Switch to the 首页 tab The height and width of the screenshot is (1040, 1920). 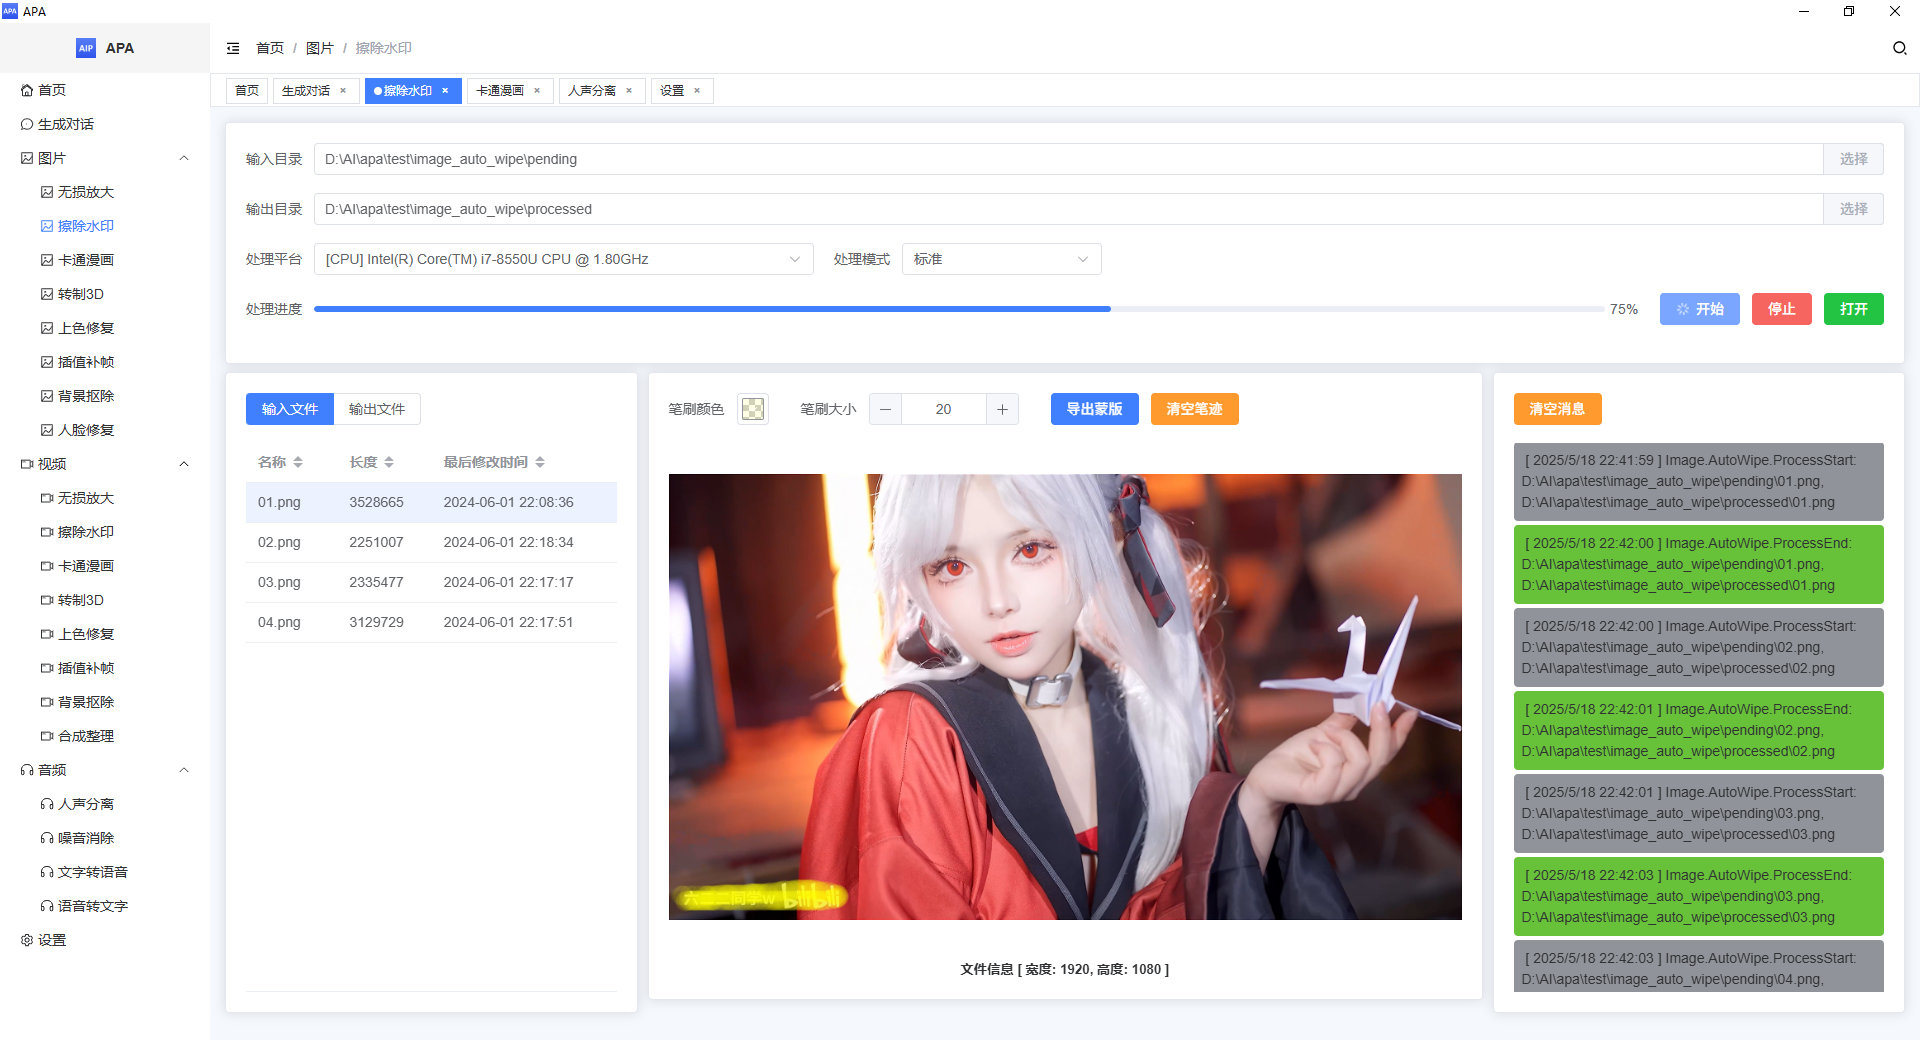pos(246,91)
